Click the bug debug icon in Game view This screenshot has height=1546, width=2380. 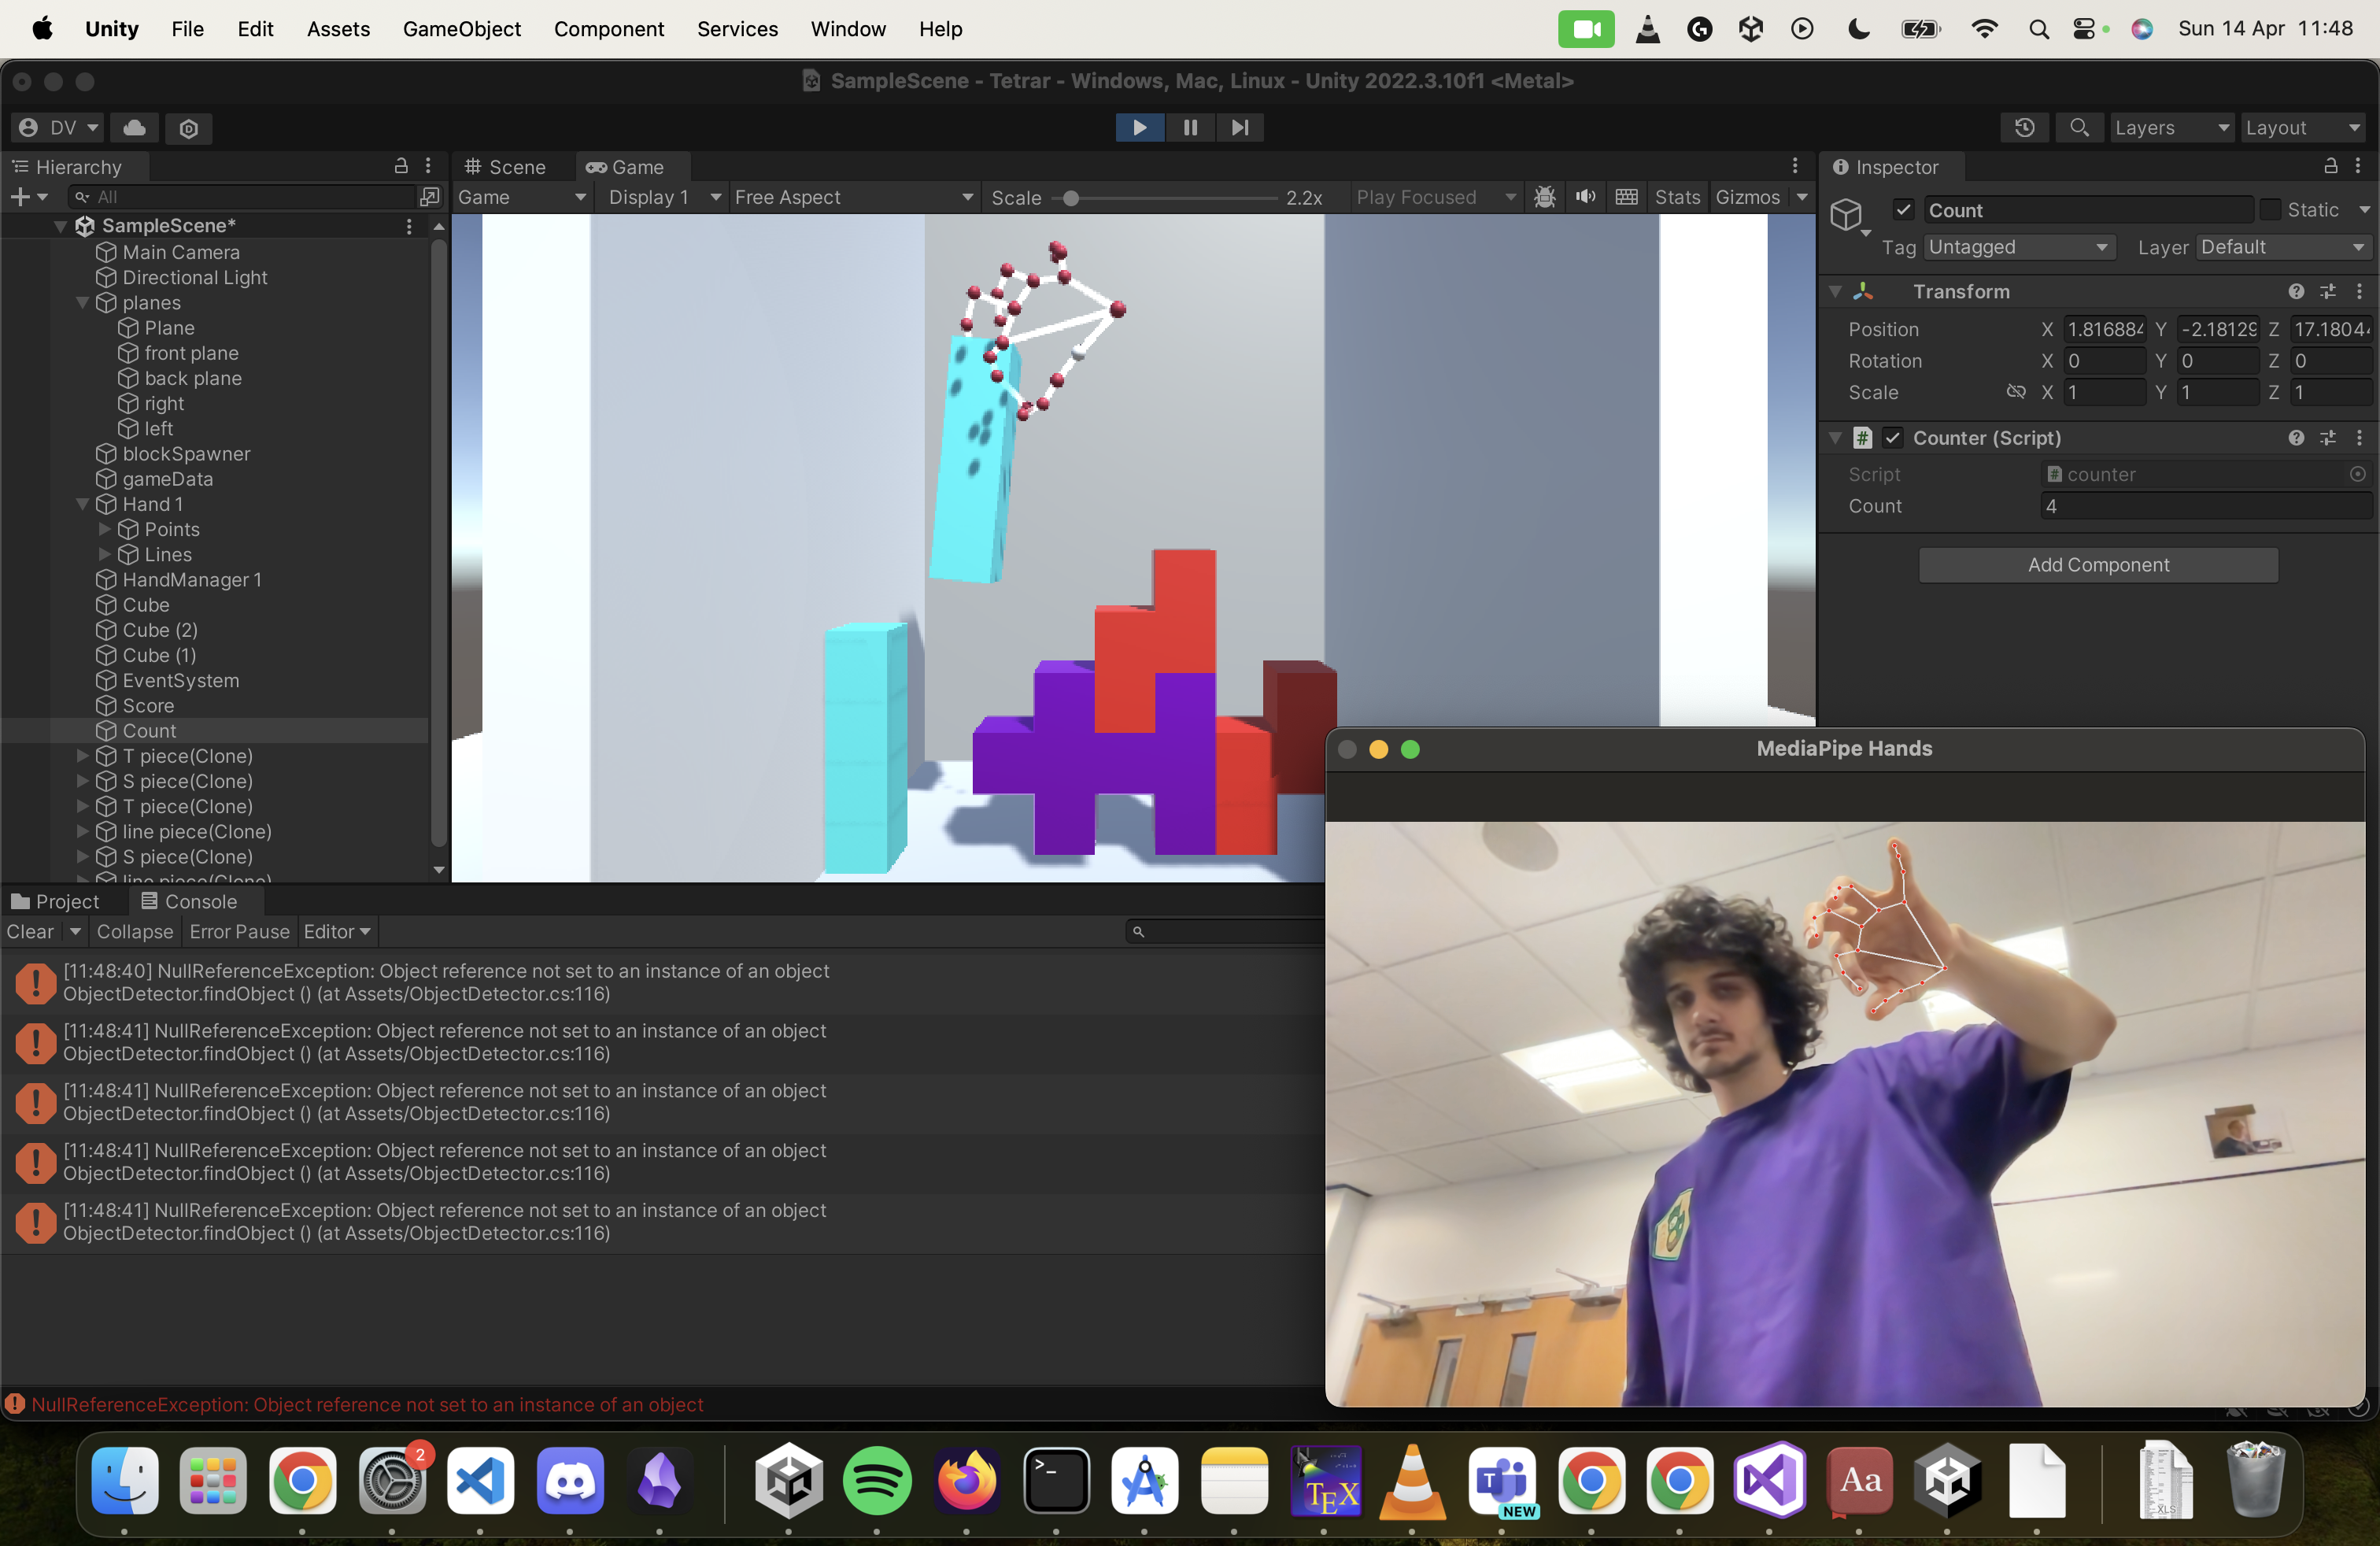(1544, 197)
